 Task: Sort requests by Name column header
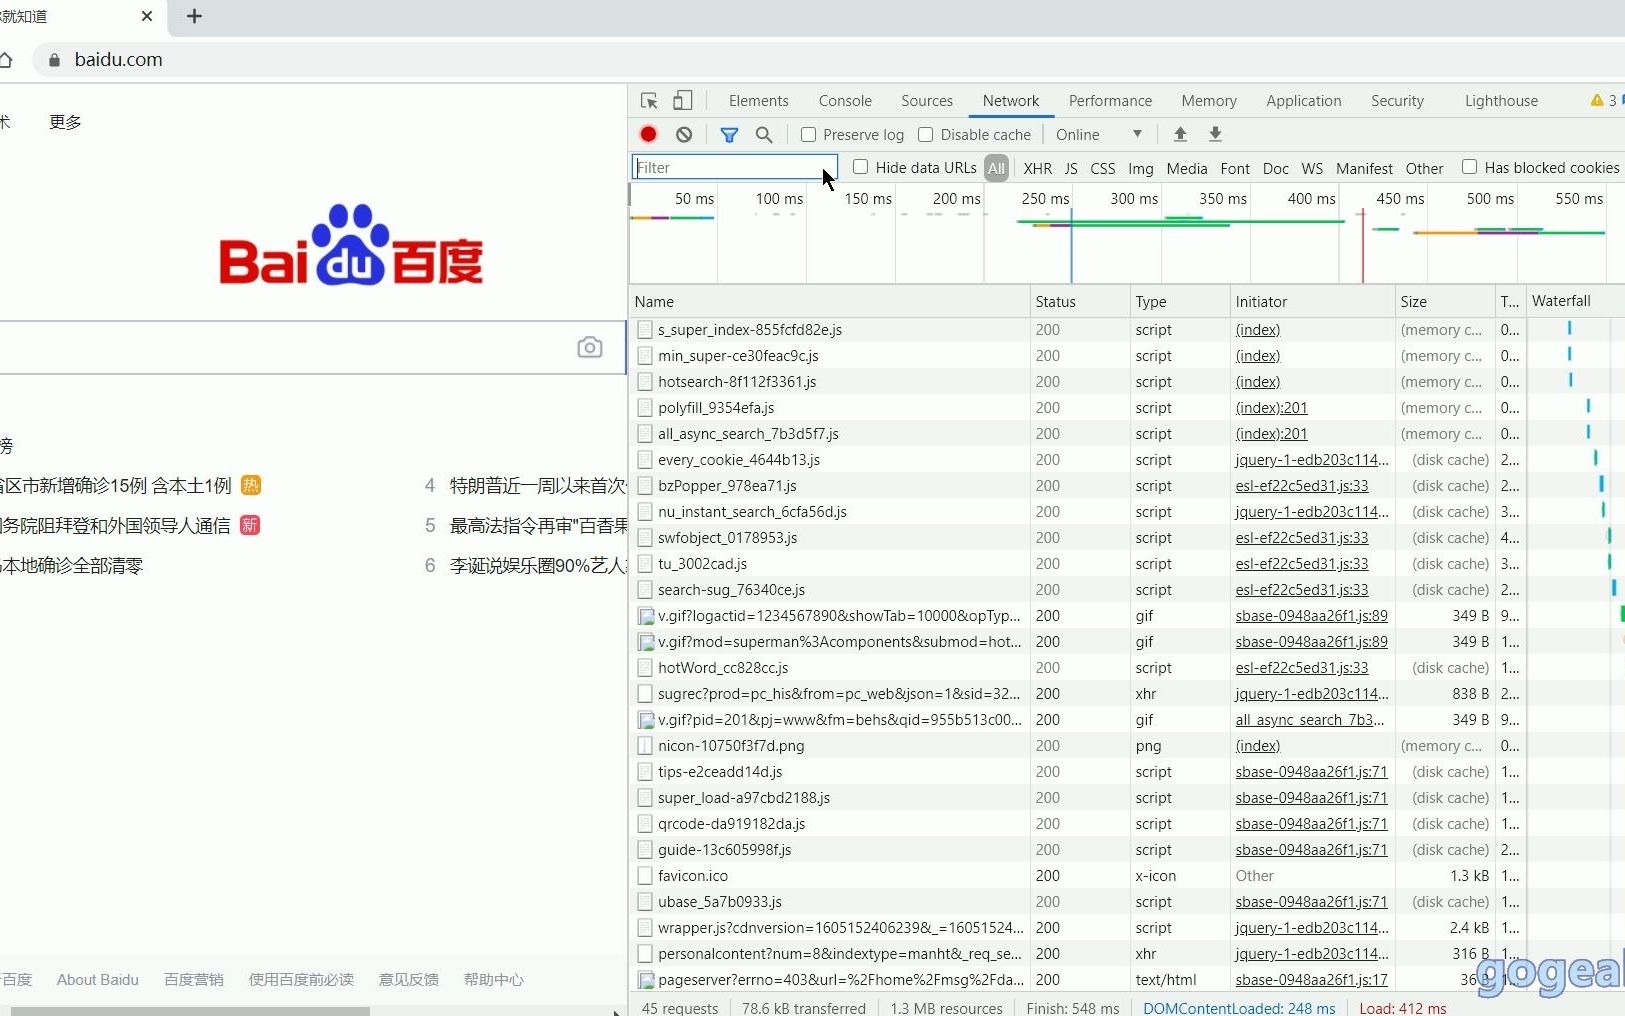(830, 302)
